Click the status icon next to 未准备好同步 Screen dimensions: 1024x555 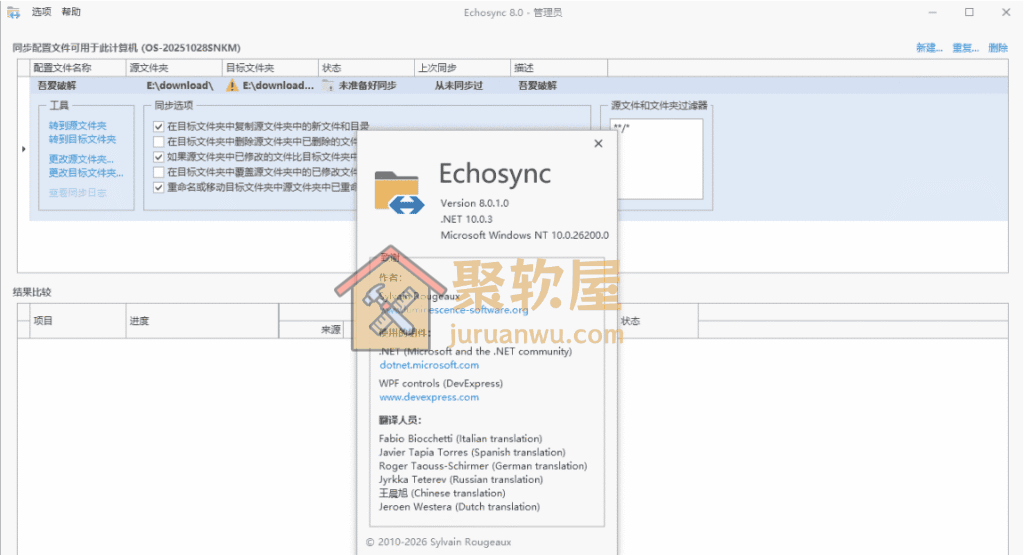(x=328, y=86)
